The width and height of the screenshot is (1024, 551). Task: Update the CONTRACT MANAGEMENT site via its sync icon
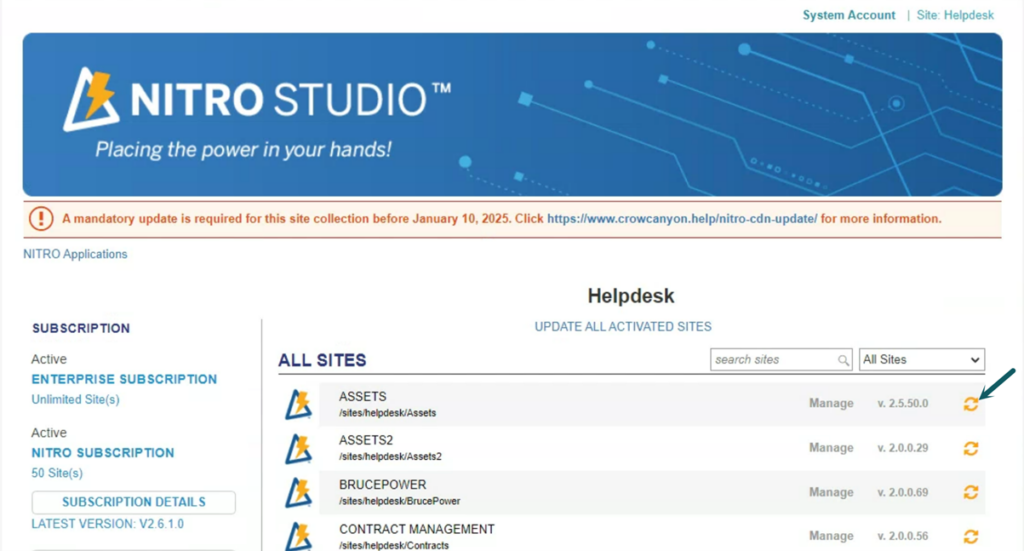[x=970, y=536]
